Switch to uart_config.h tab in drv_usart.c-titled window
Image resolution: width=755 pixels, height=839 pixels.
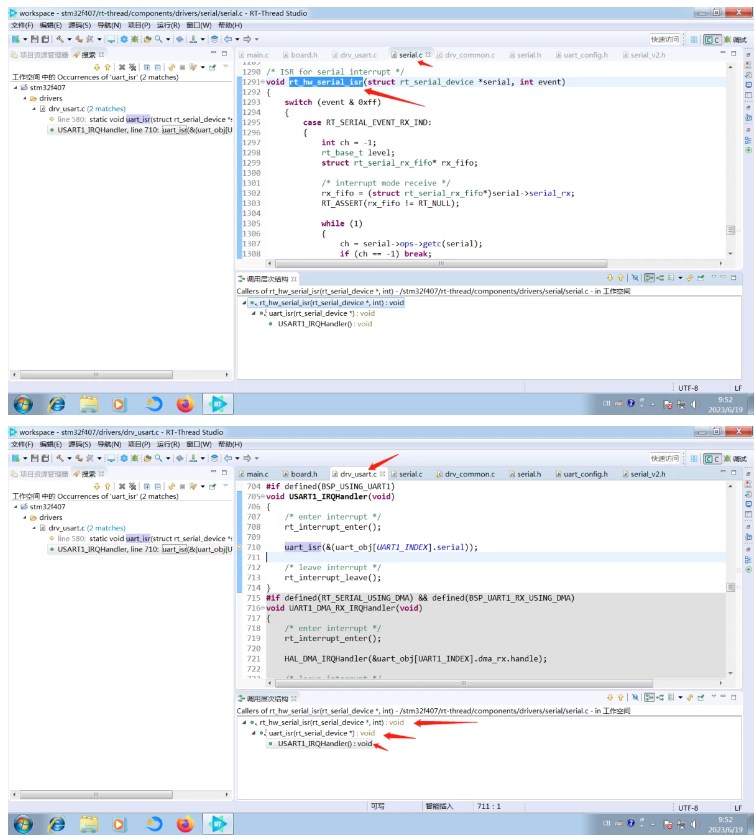pyautogui.click(x=582, y=474)
